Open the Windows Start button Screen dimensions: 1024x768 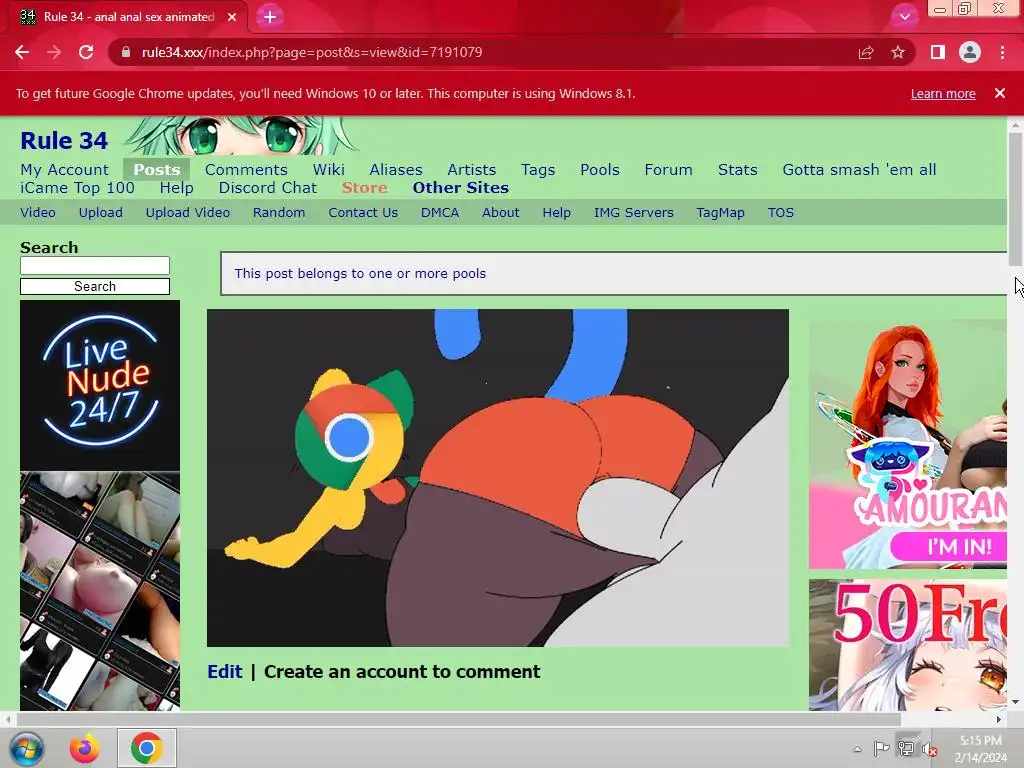(x=27, y=748)
